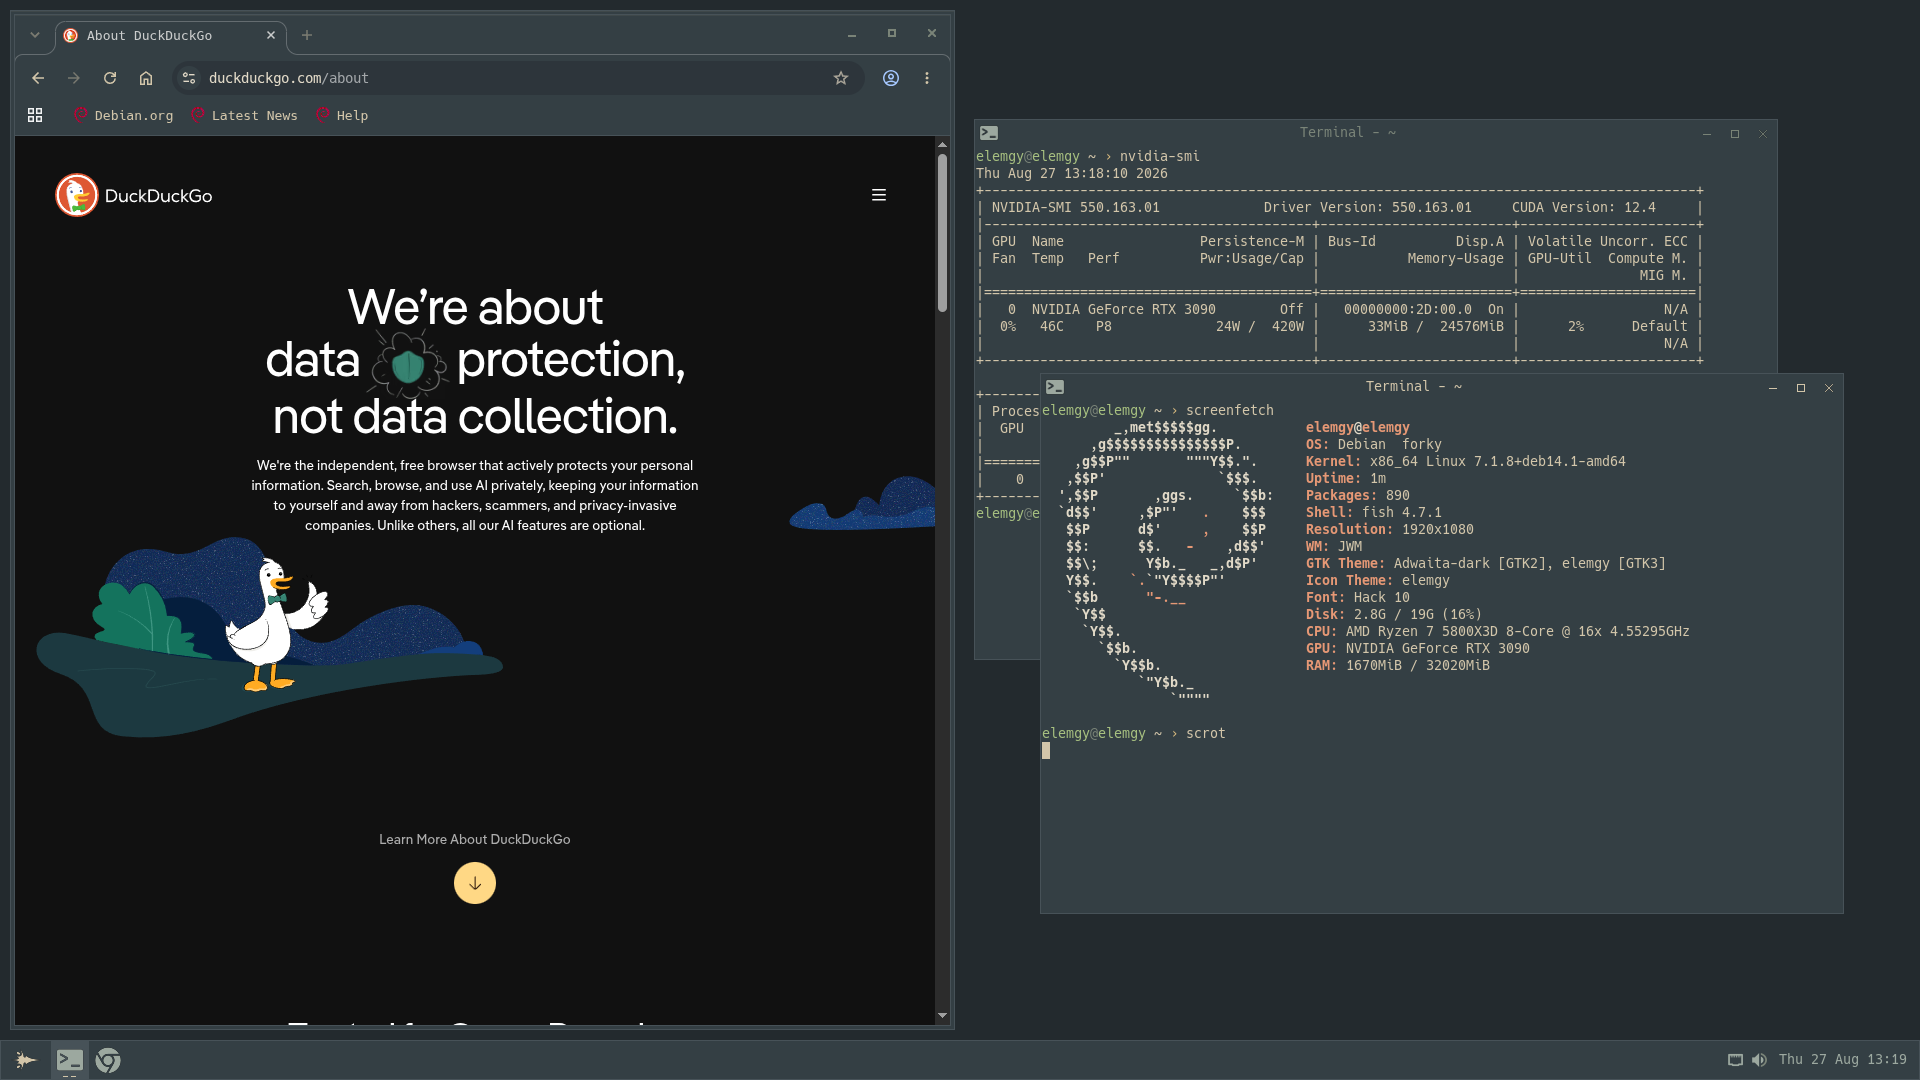
Task: Open the Debian.org bookmark
Action: (123, 116)
